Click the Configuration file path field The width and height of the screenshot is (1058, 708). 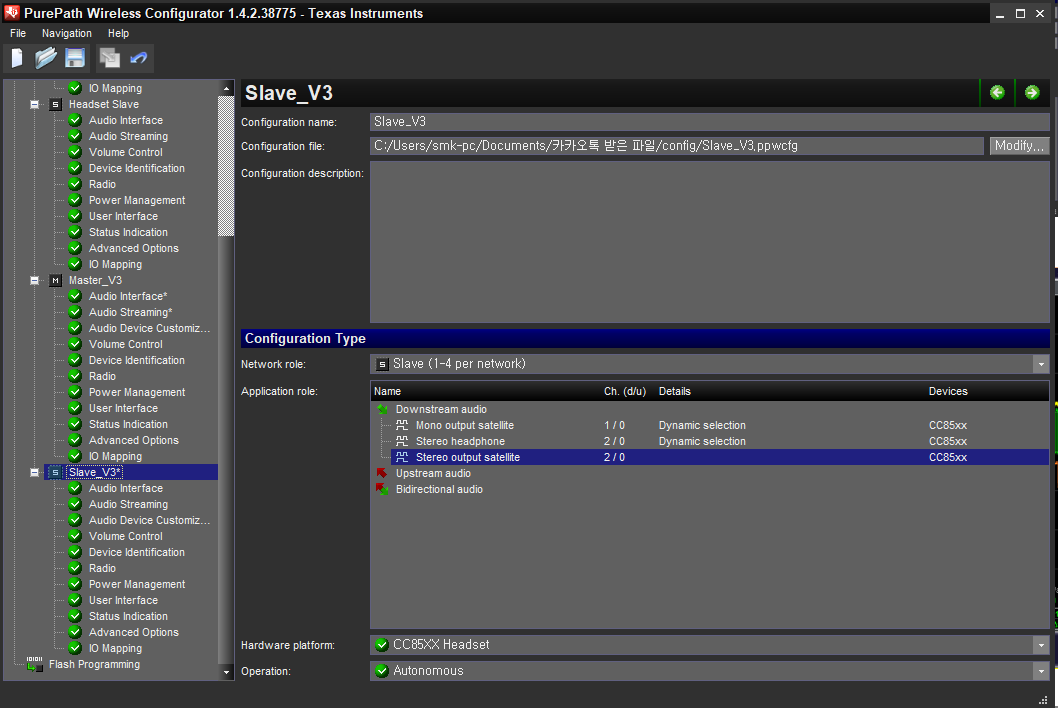677,146
